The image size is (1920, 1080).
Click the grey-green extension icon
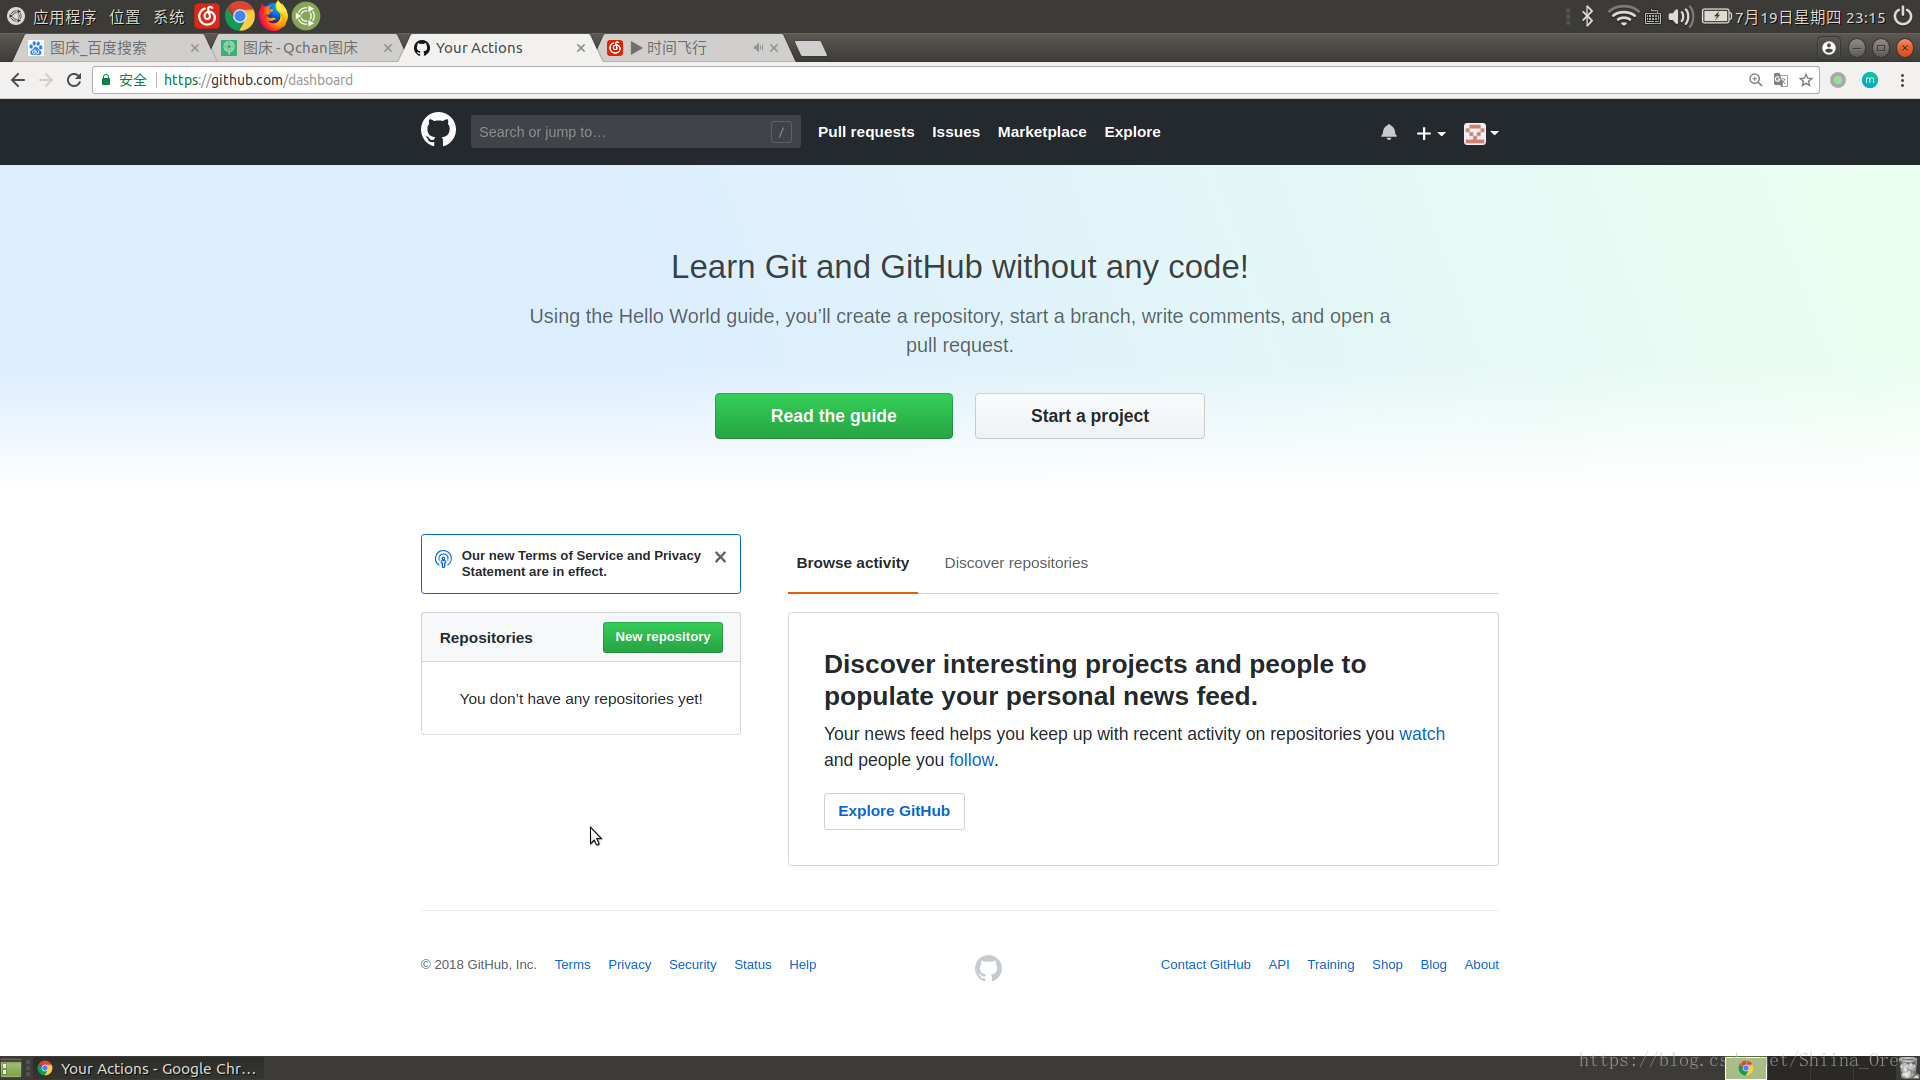tap(1838, 80)
